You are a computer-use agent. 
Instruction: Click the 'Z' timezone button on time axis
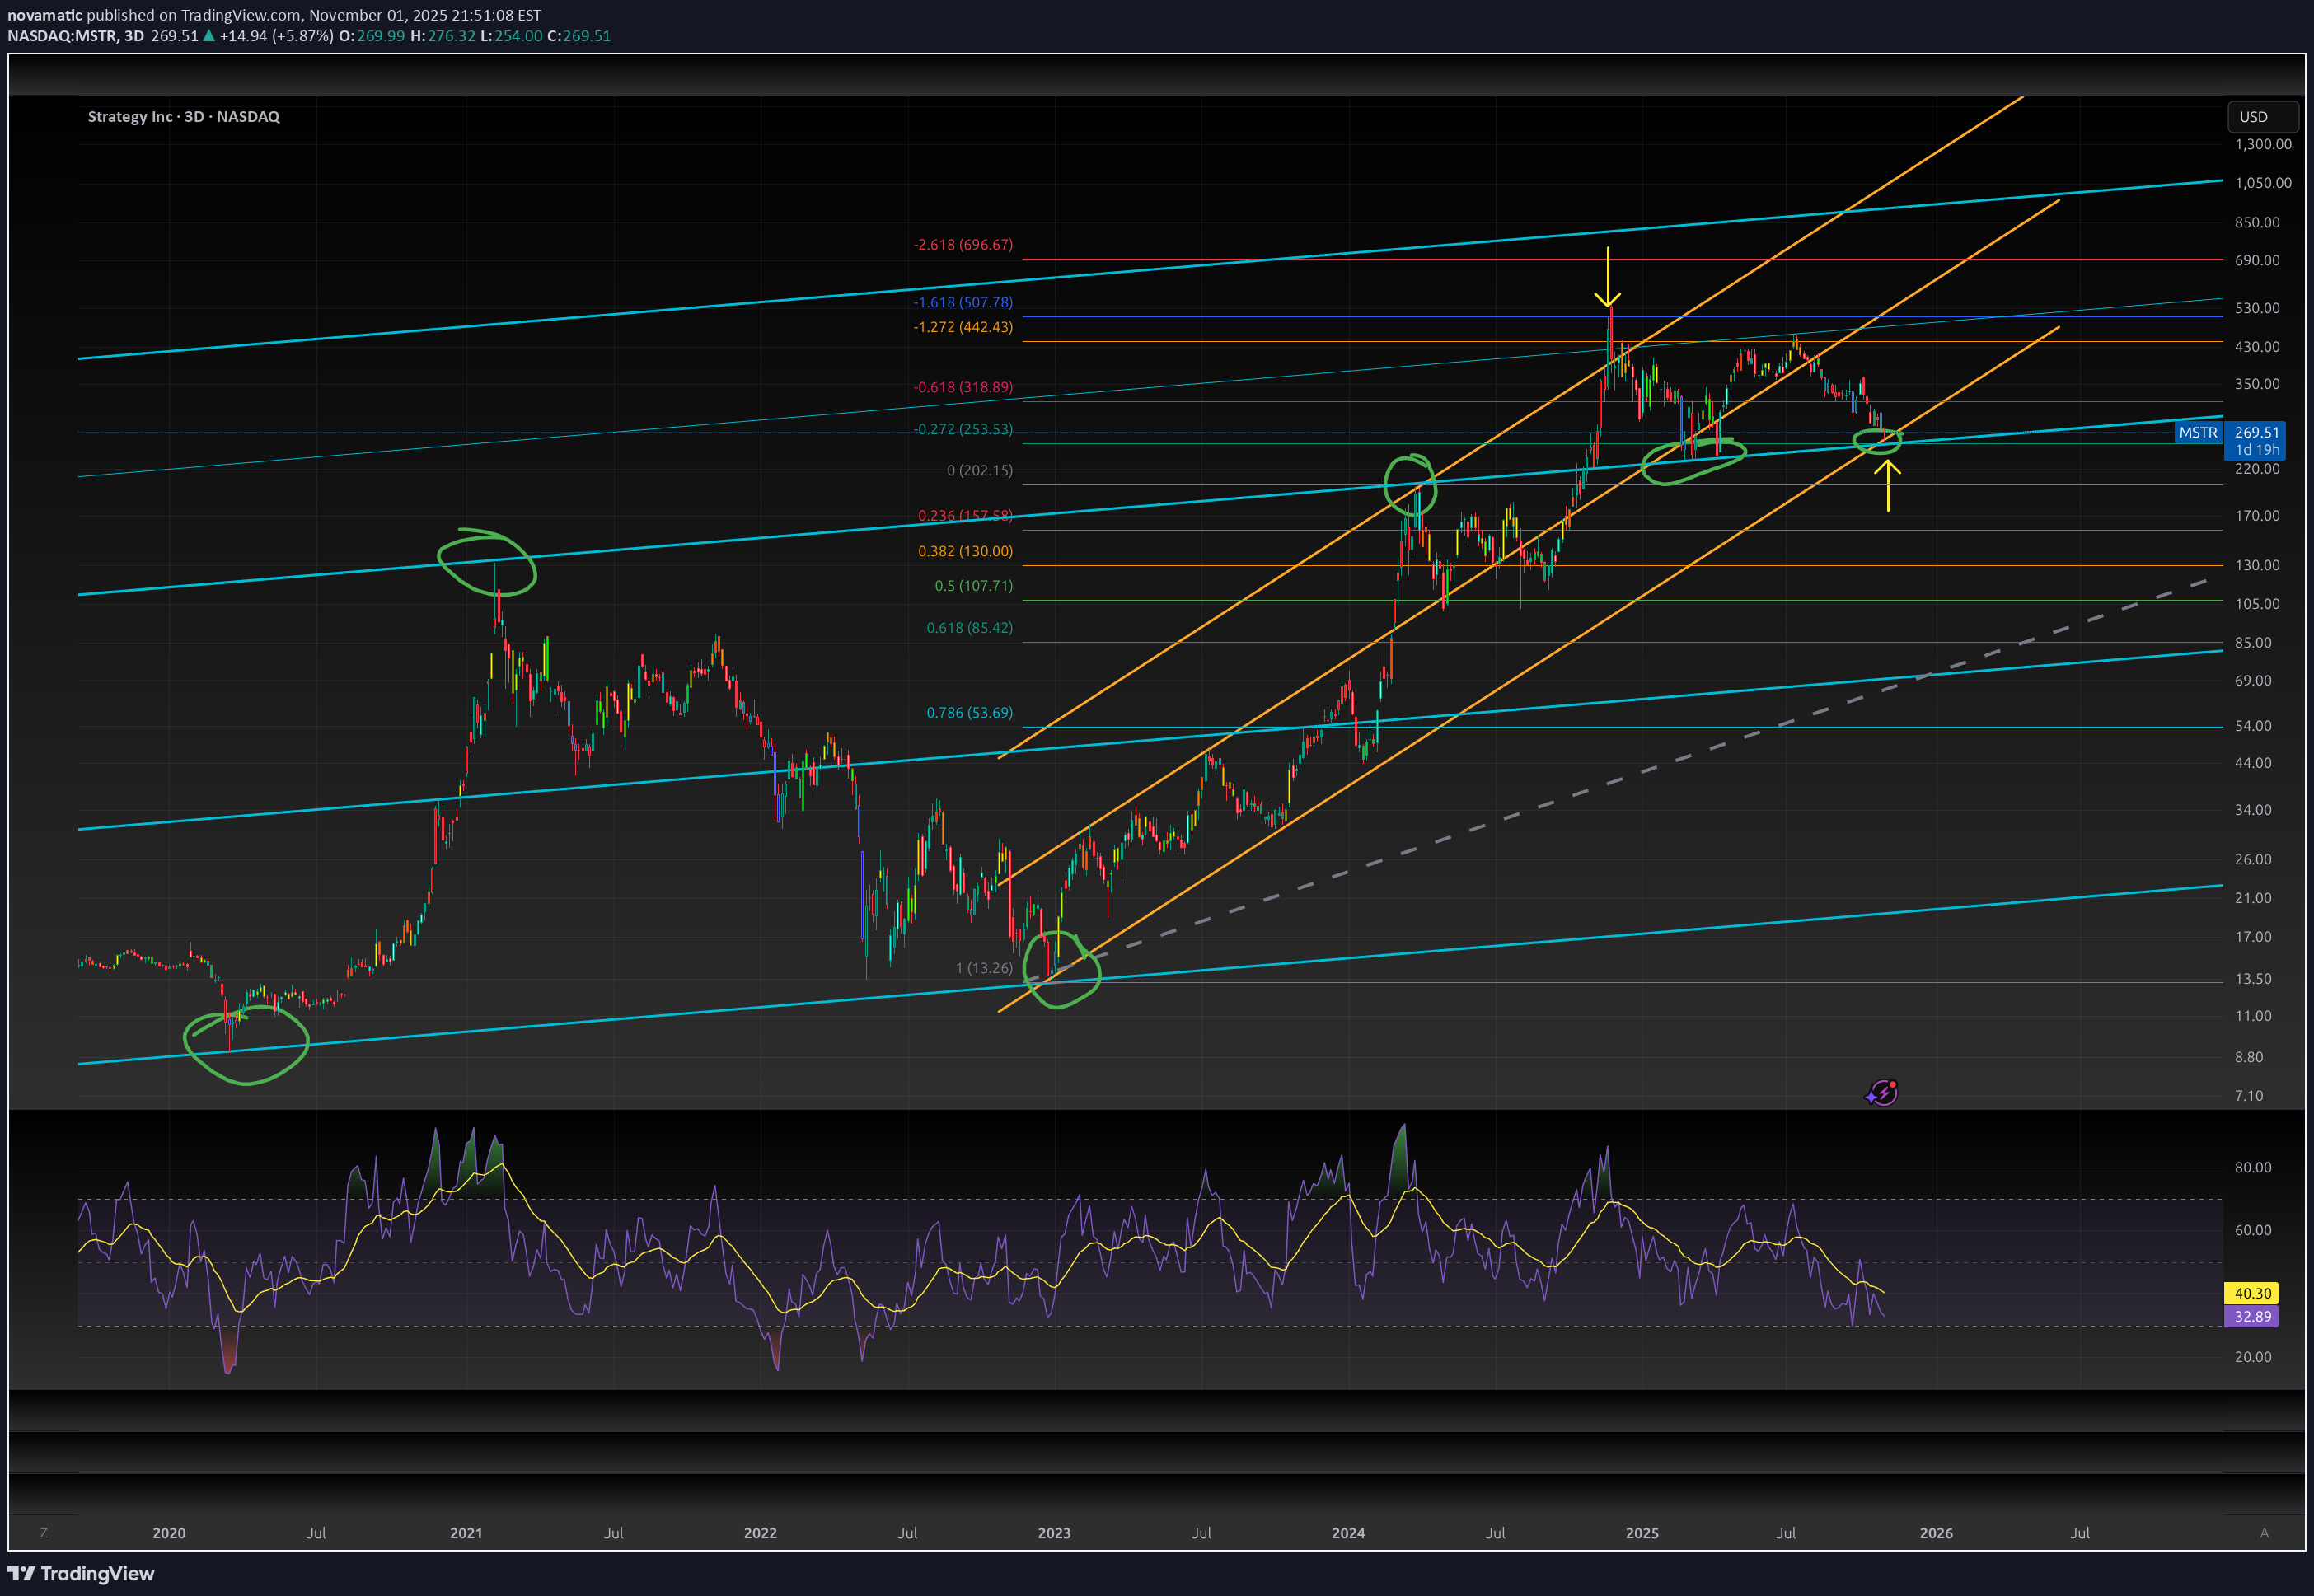coord(43,1532)
